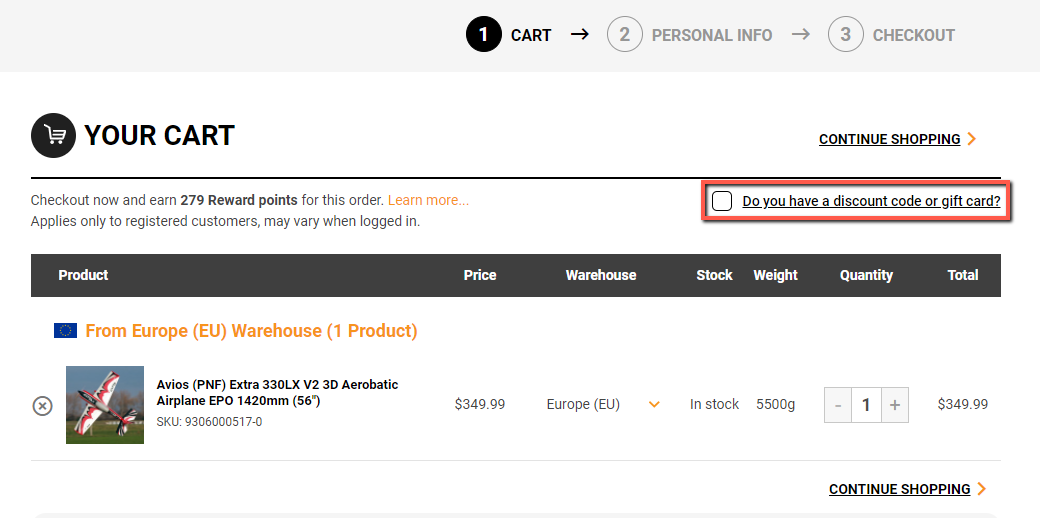Click the orange arrow beside bottom Continue Shopping

982,489
